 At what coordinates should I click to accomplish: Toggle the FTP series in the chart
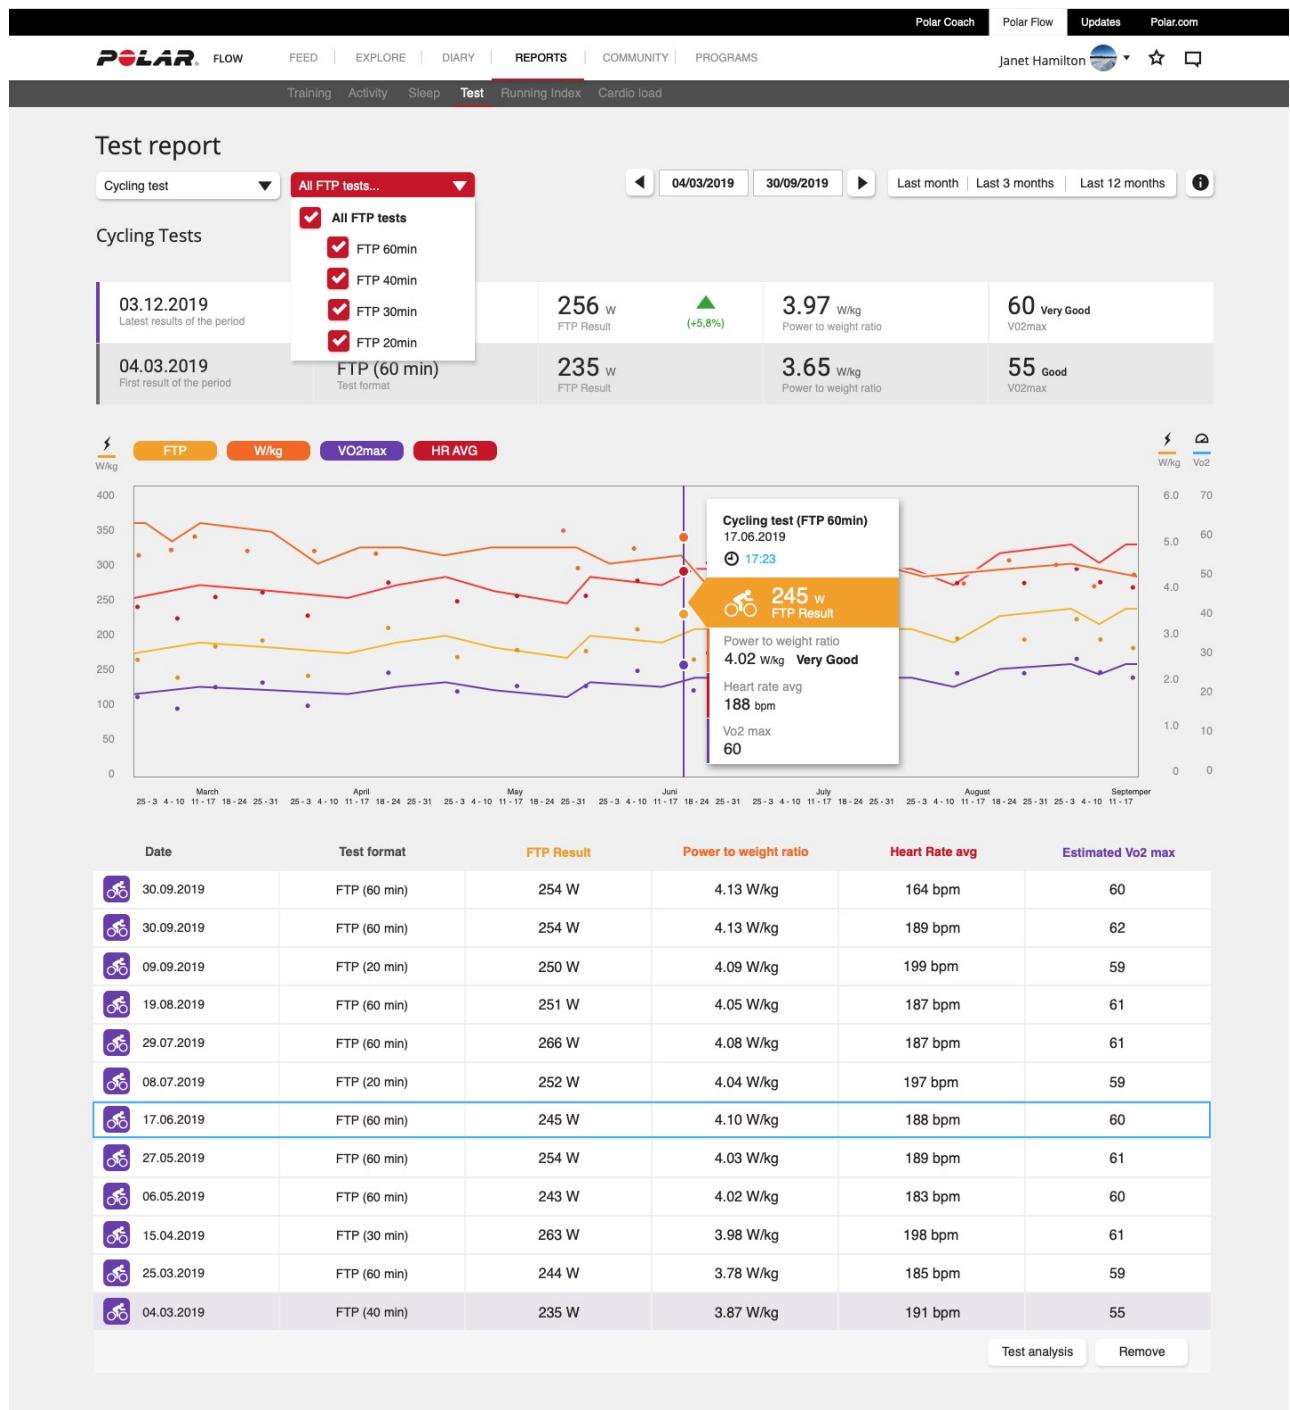tap(175, 451)
